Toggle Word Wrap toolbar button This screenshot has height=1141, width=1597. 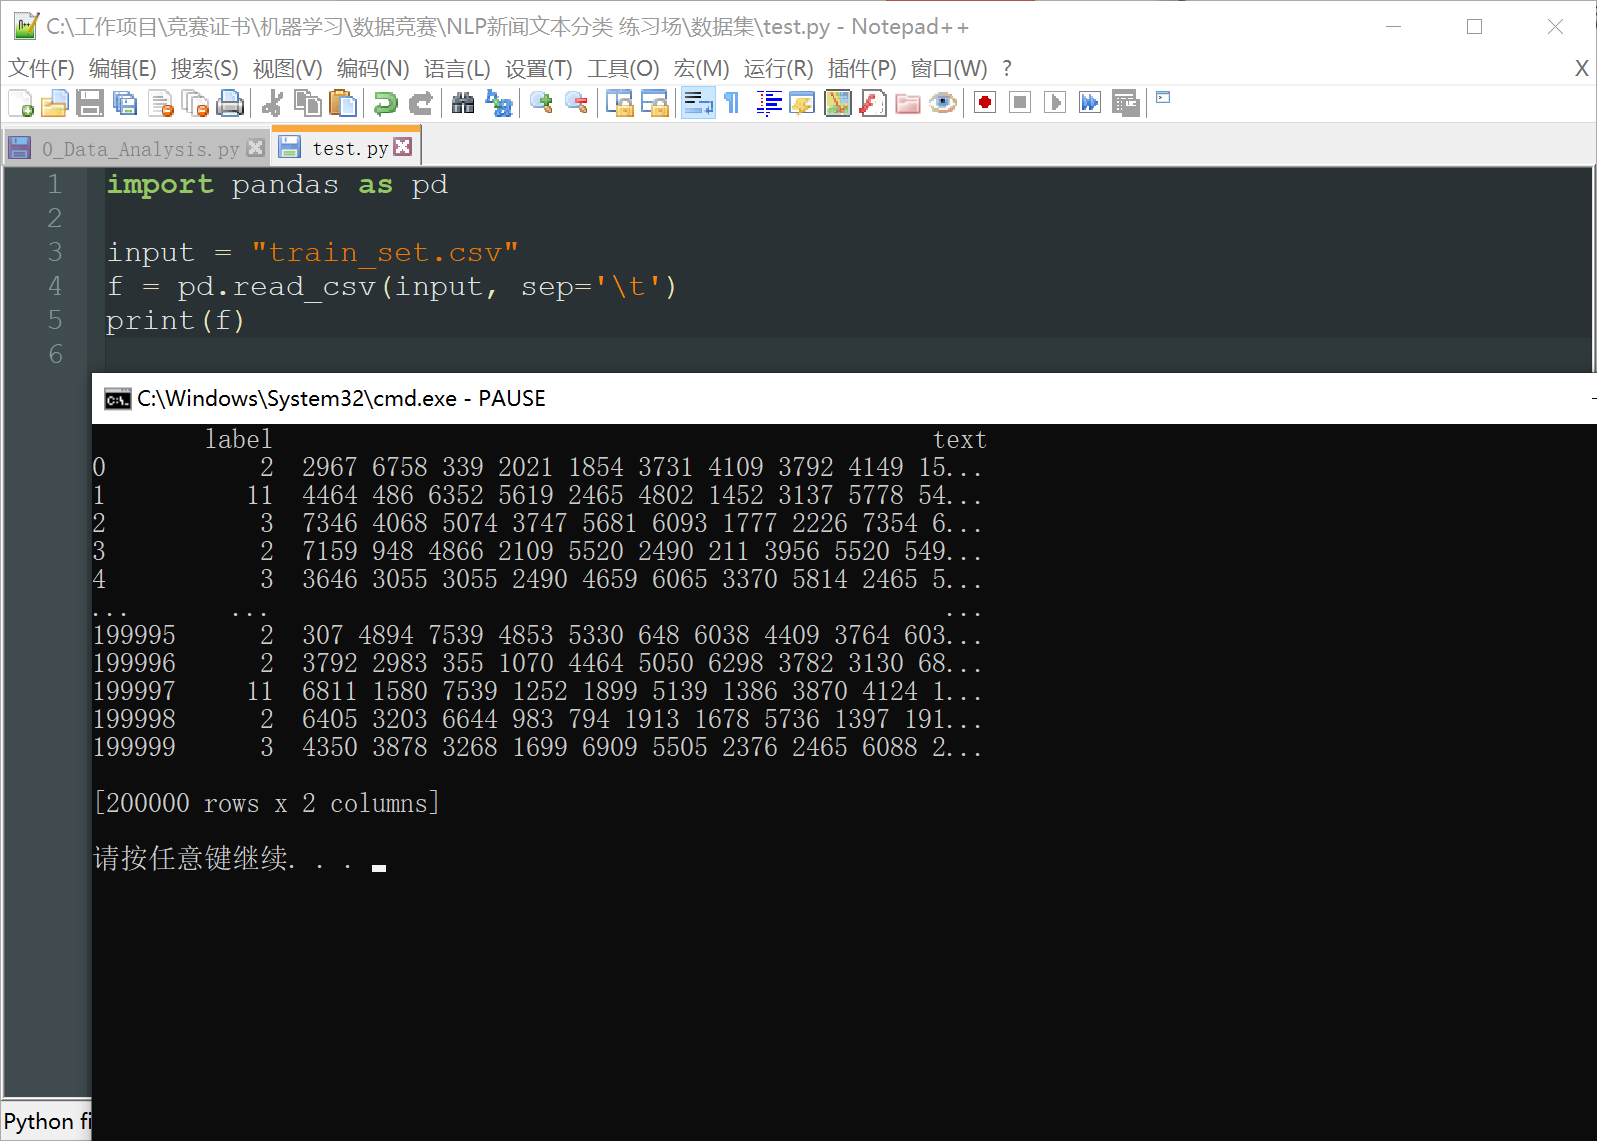tap(698, 103)
